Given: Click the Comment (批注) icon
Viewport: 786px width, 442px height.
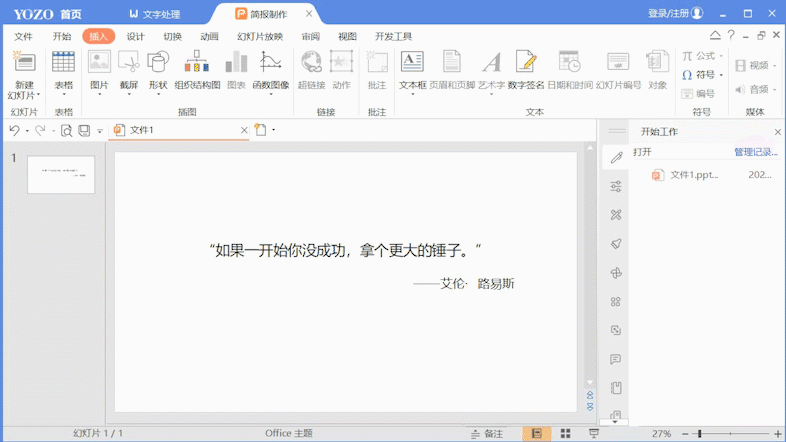Looking at the screenshot, I should (x=377, y=62).
